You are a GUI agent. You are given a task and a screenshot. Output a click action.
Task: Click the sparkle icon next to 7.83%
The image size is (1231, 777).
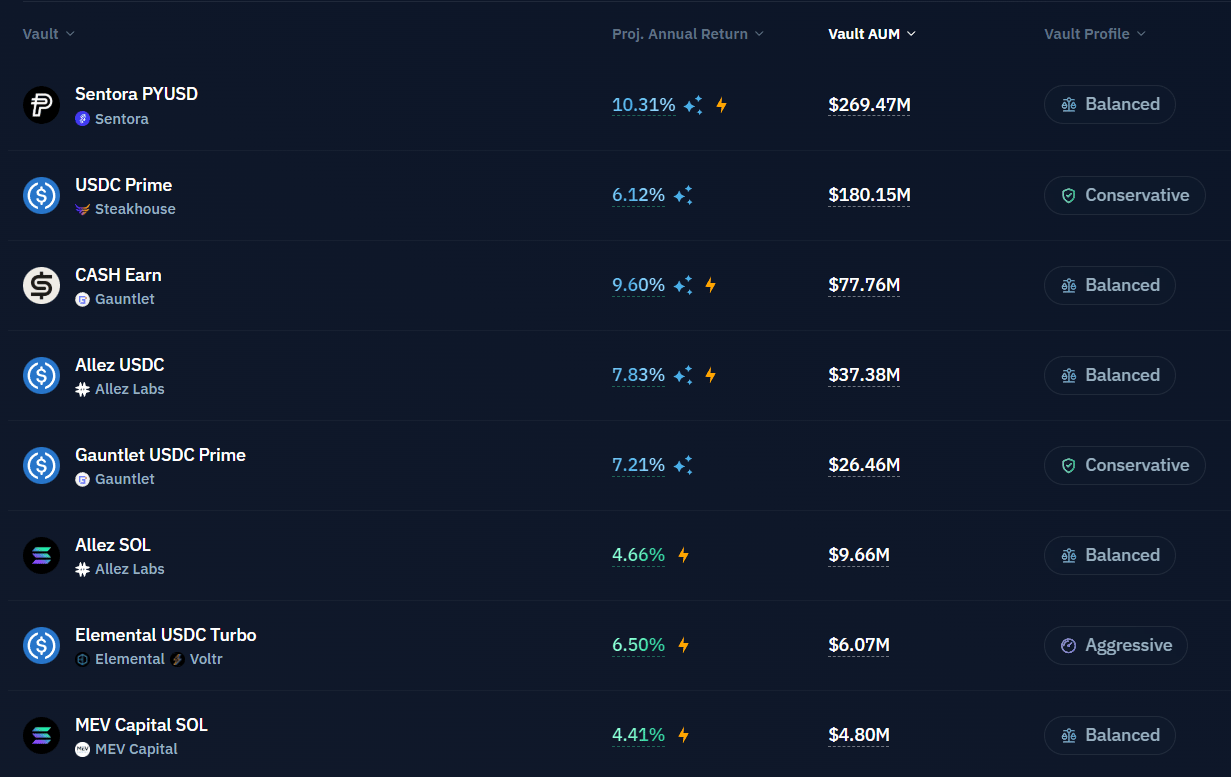pos(683,375)
